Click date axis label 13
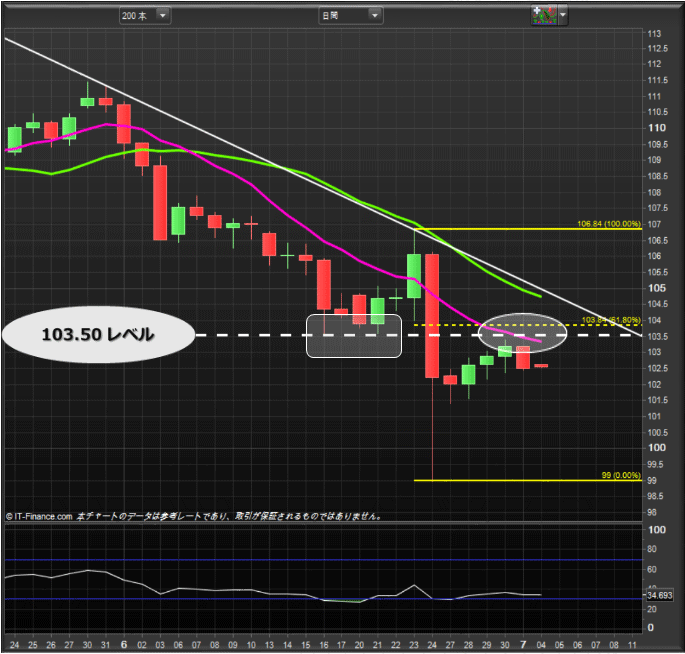This screenshot has width=685, height=654. [269, 645]
